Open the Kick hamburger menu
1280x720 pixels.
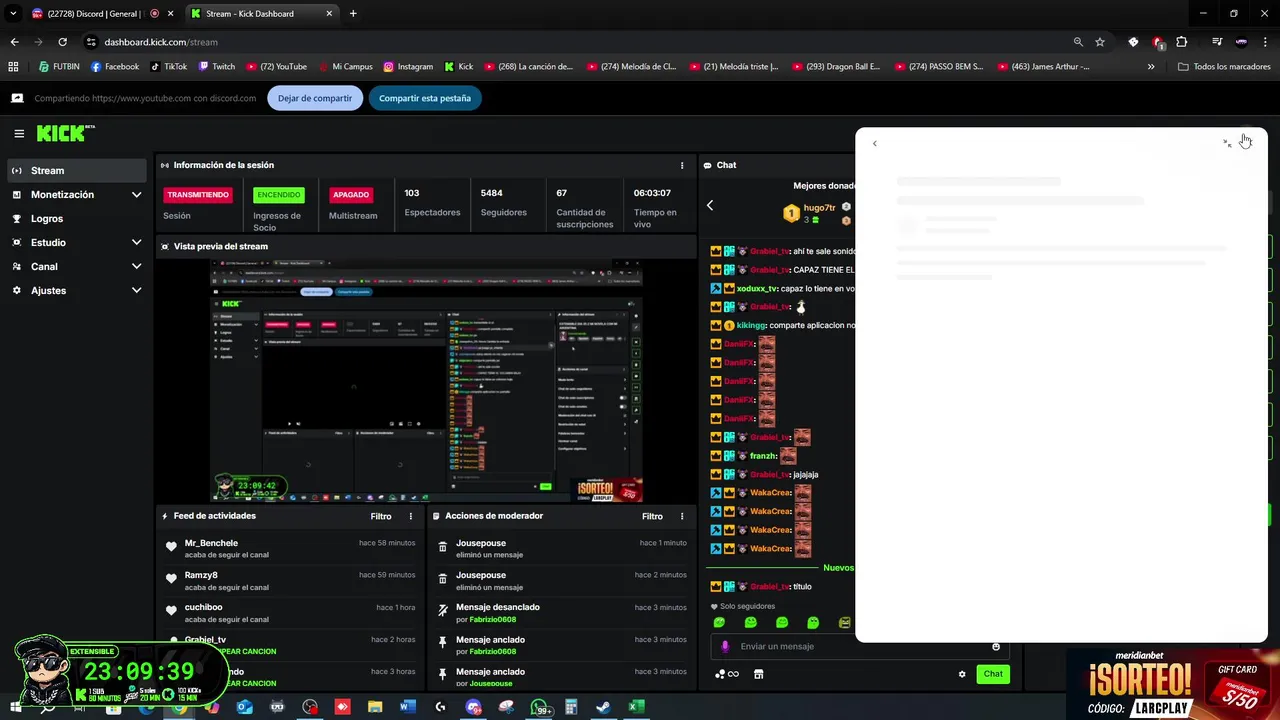[x=19, y=133]
